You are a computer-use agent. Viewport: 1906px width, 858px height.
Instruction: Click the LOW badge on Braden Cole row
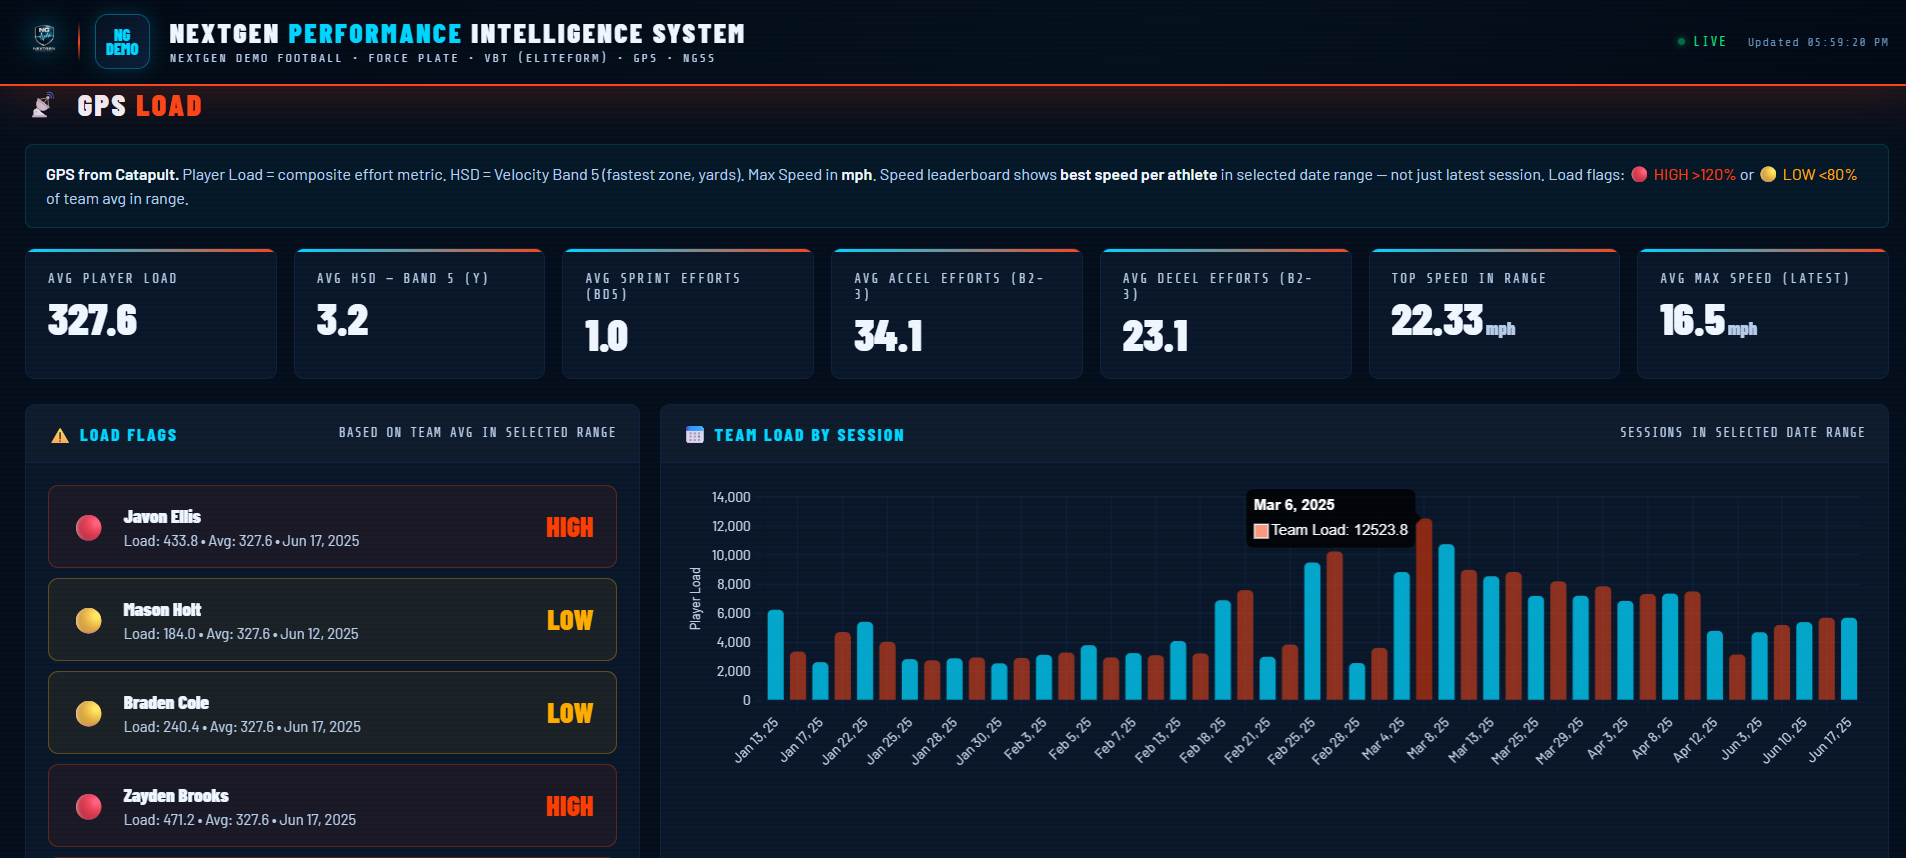[x=570, y=714]
